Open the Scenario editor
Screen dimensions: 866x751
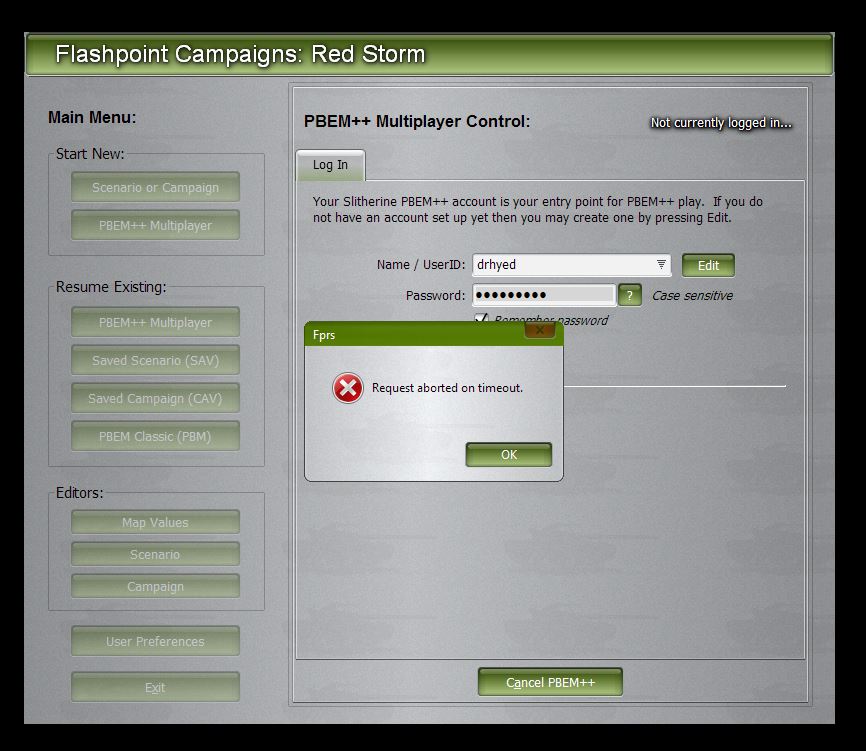point(155,554)
